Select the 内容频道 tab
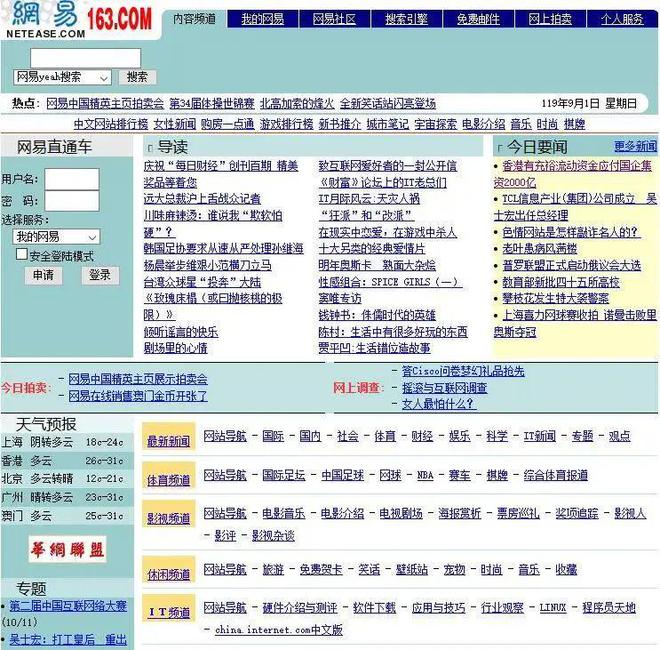 194,19
